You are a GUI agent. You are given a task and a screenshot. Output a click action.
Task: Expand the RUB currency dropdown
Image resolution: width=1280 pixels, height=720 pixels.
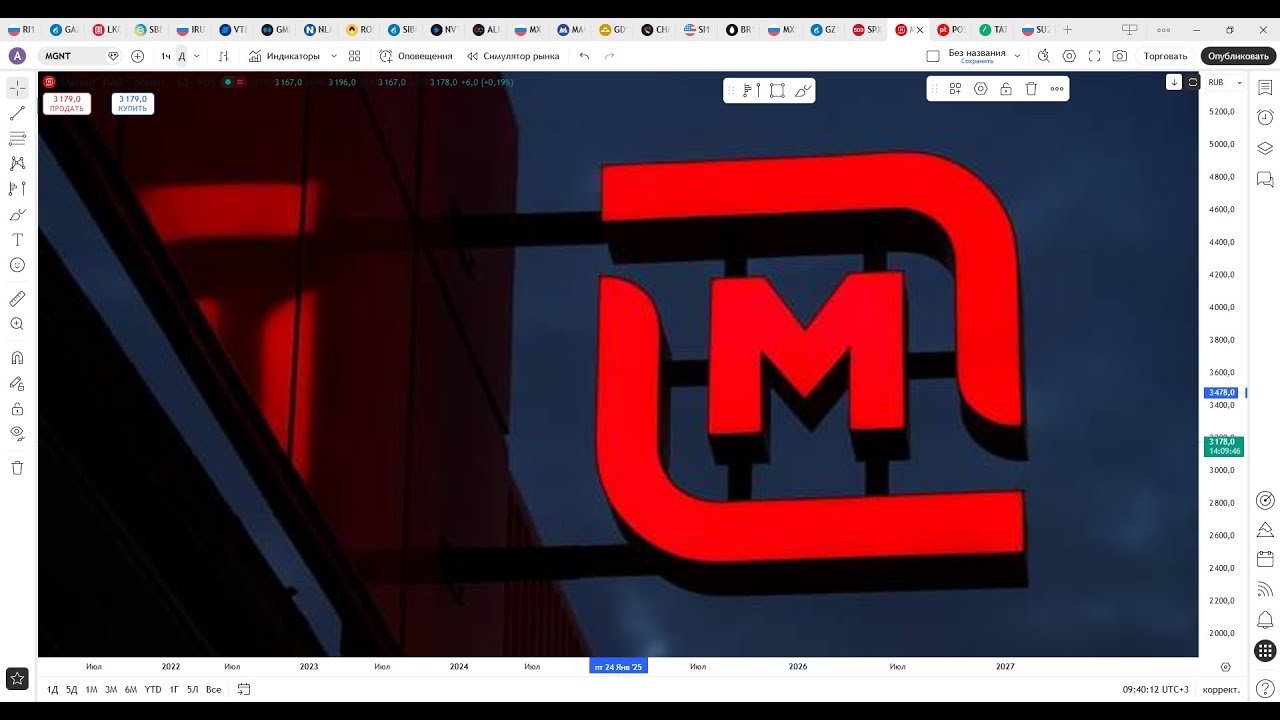point(1225,82)
